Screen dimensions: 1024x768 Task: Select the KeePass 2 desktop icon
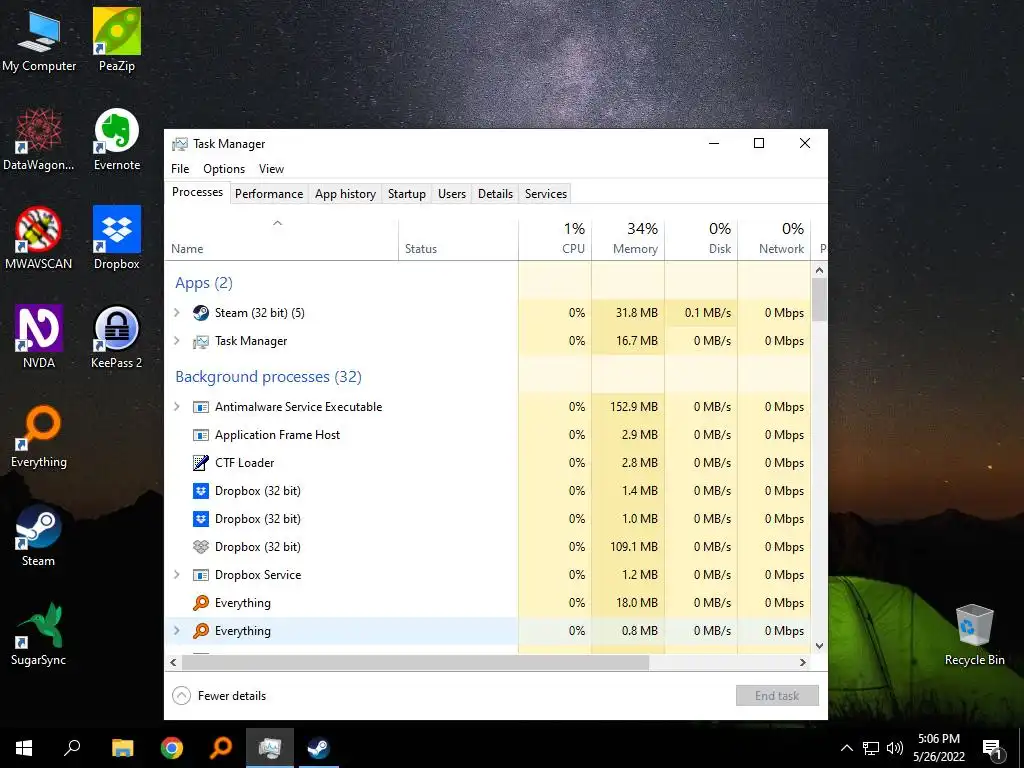click(117, 337)
